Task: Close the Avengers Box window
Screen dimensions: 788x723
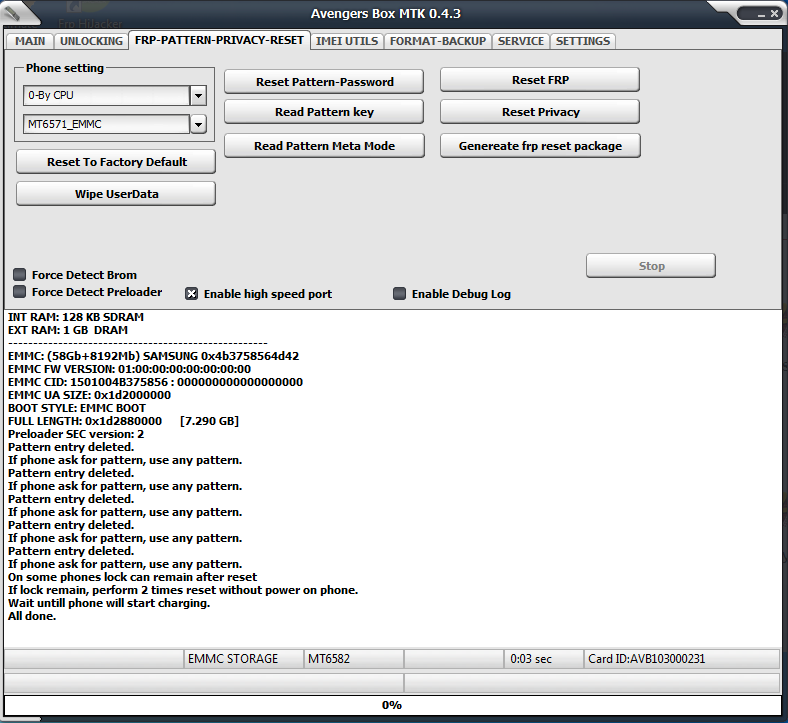Action: pos(774,14)
